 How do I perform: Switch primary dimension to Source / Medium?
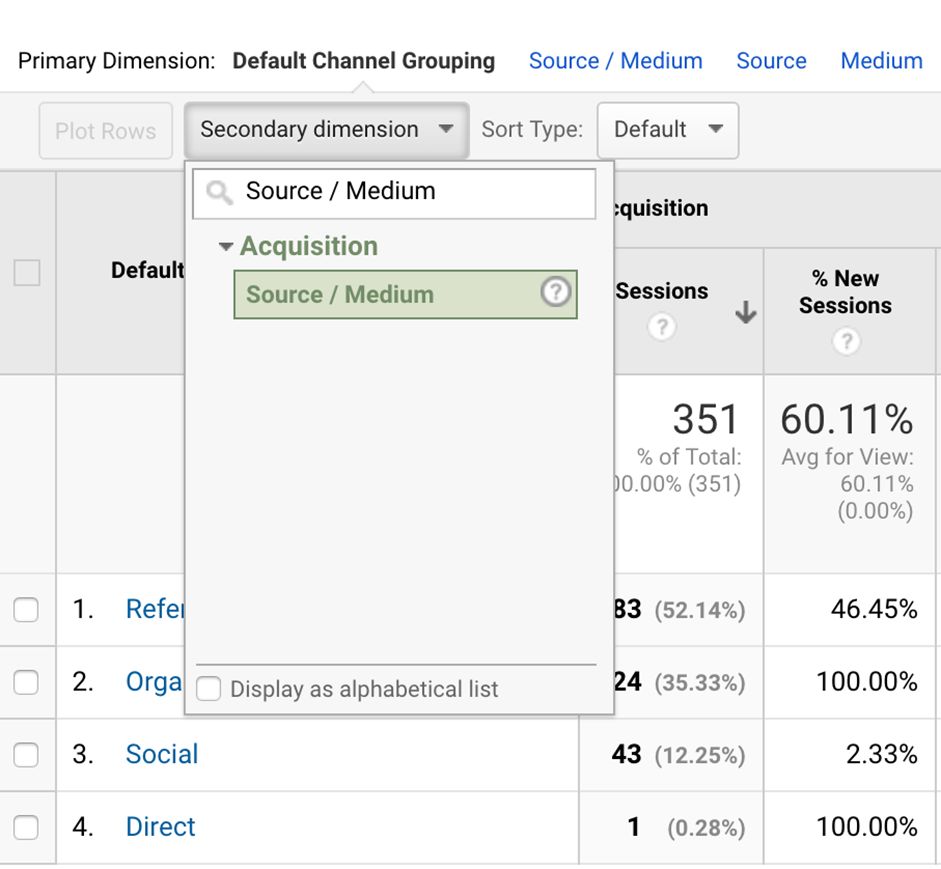tap(614, 61)
